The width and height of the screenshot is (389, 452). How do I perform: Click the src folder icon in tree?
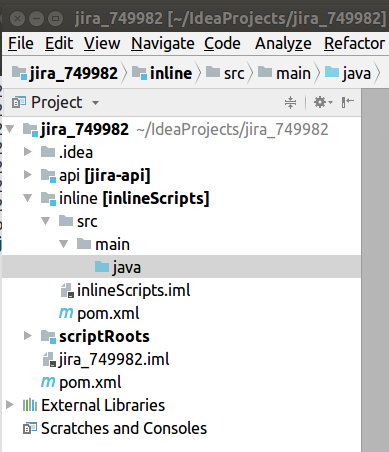point(66,221)
